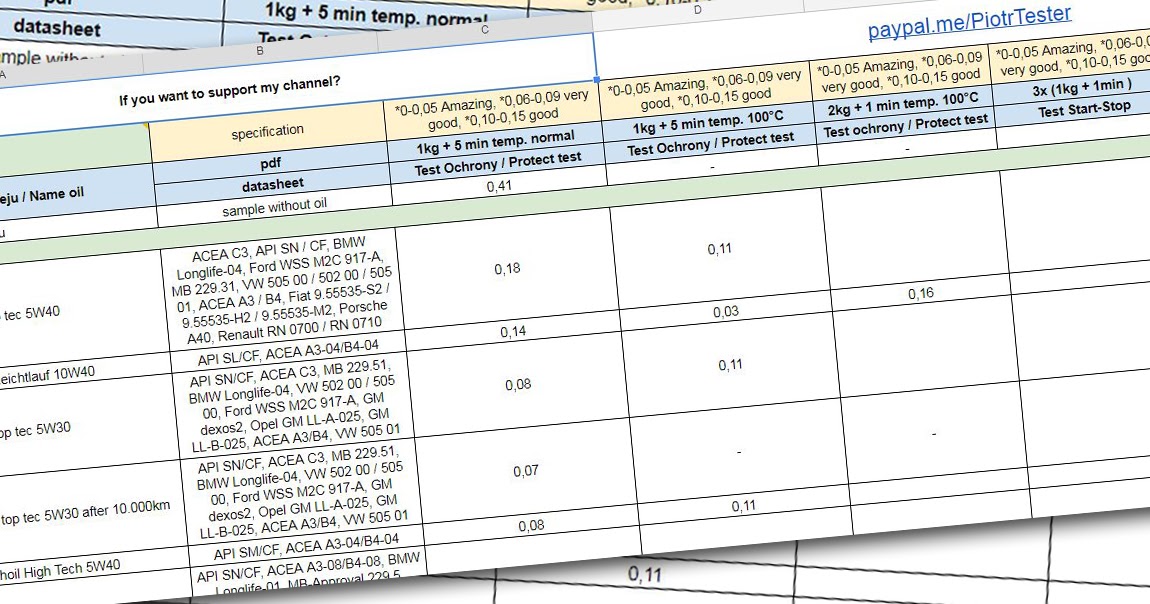
Task: Click the '2kg + 1 min temp. 100°C' header
Action: pyautogui.click(x=903, y=104)
